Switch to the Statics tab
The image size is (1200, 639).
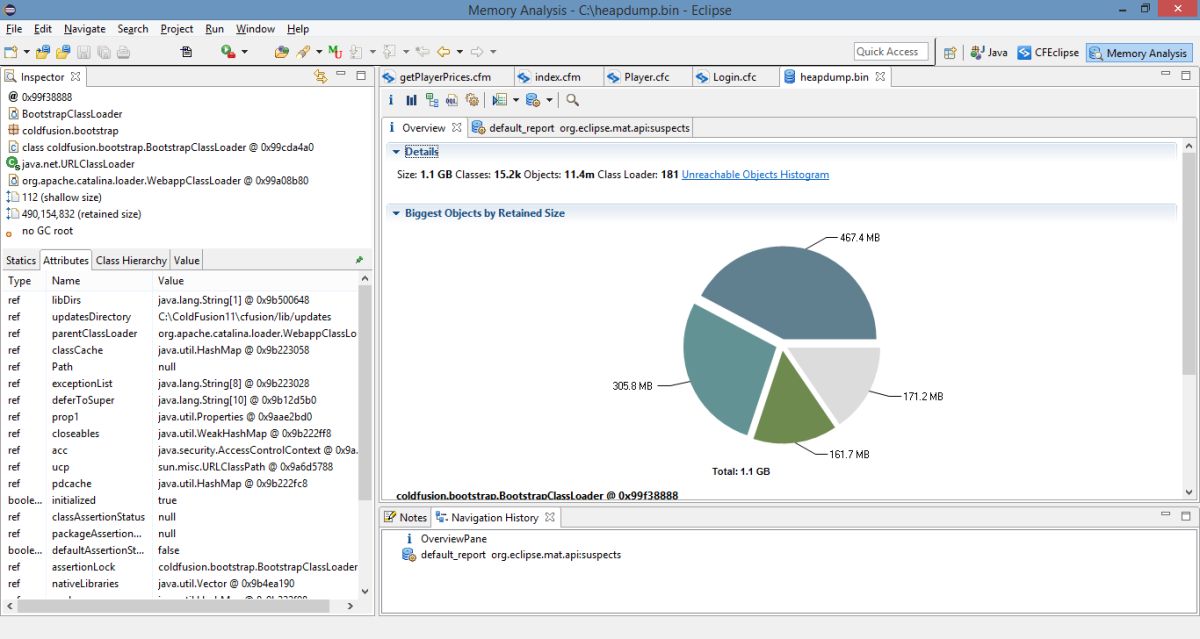21,260
